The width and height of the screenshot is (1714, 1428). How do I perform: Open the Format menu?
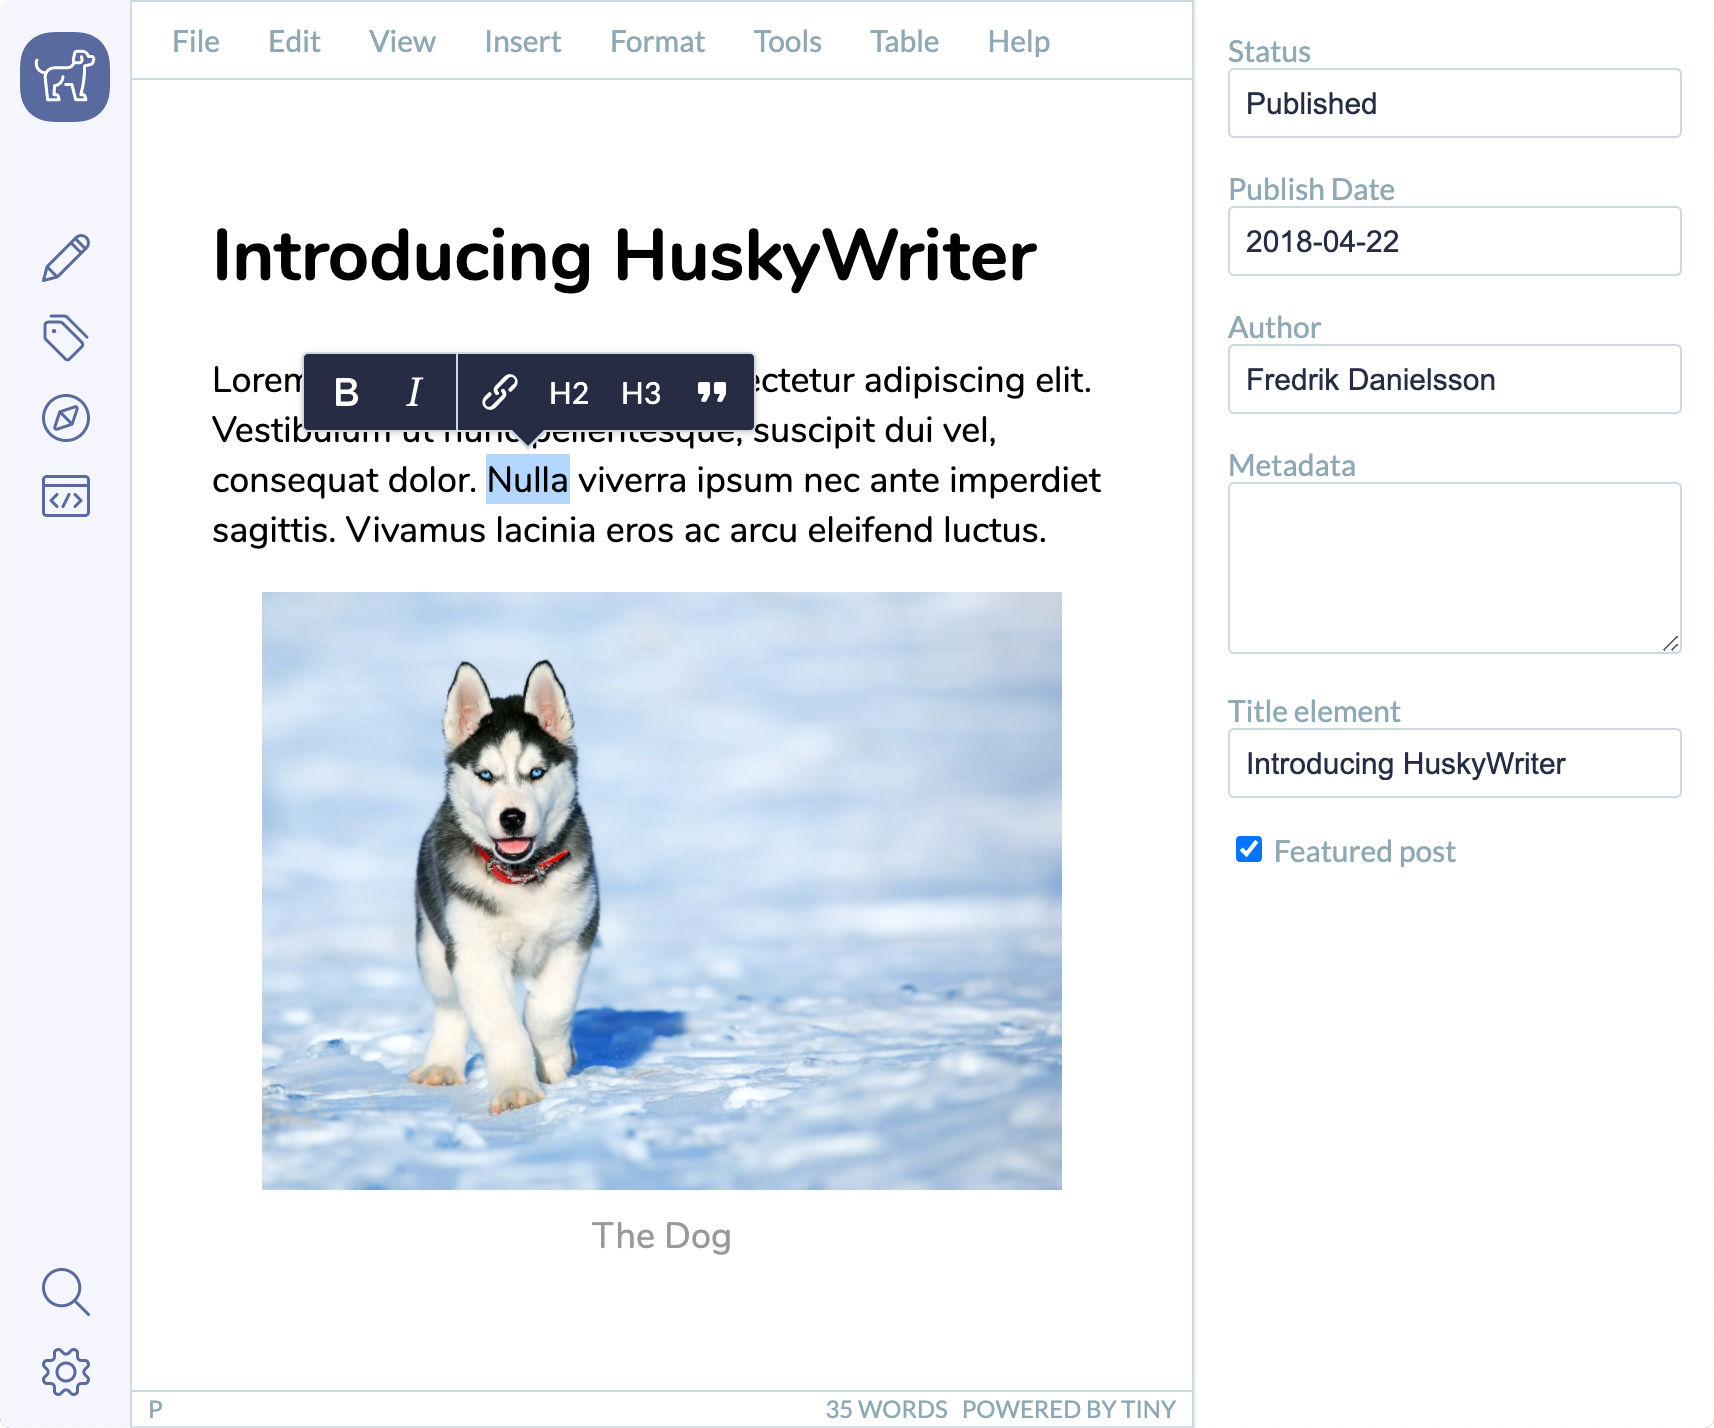coord(657,41)
